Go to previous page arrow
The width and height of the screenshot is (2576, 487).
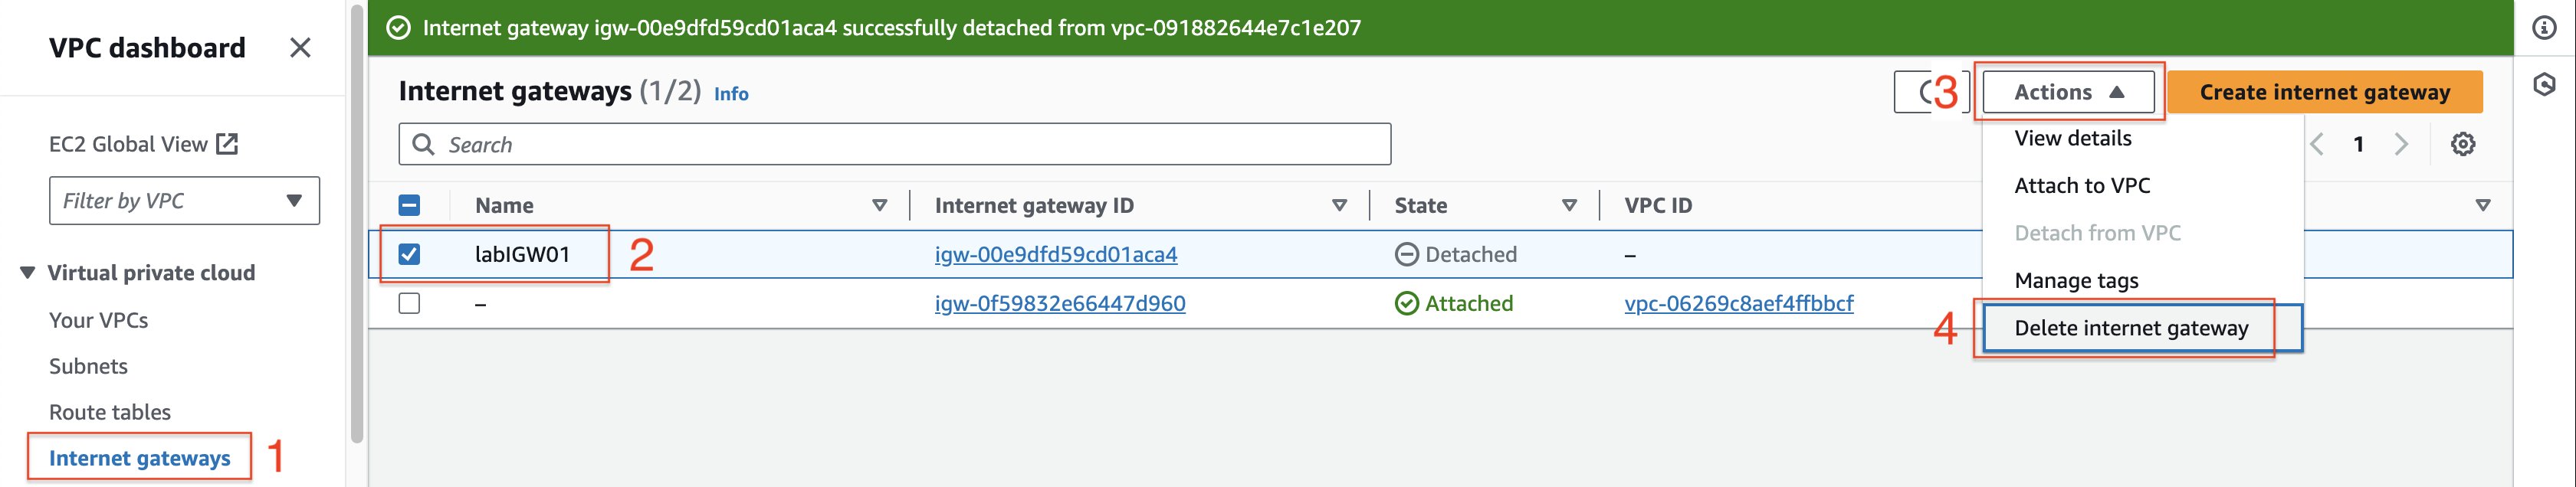click(x=2316, y=144)
